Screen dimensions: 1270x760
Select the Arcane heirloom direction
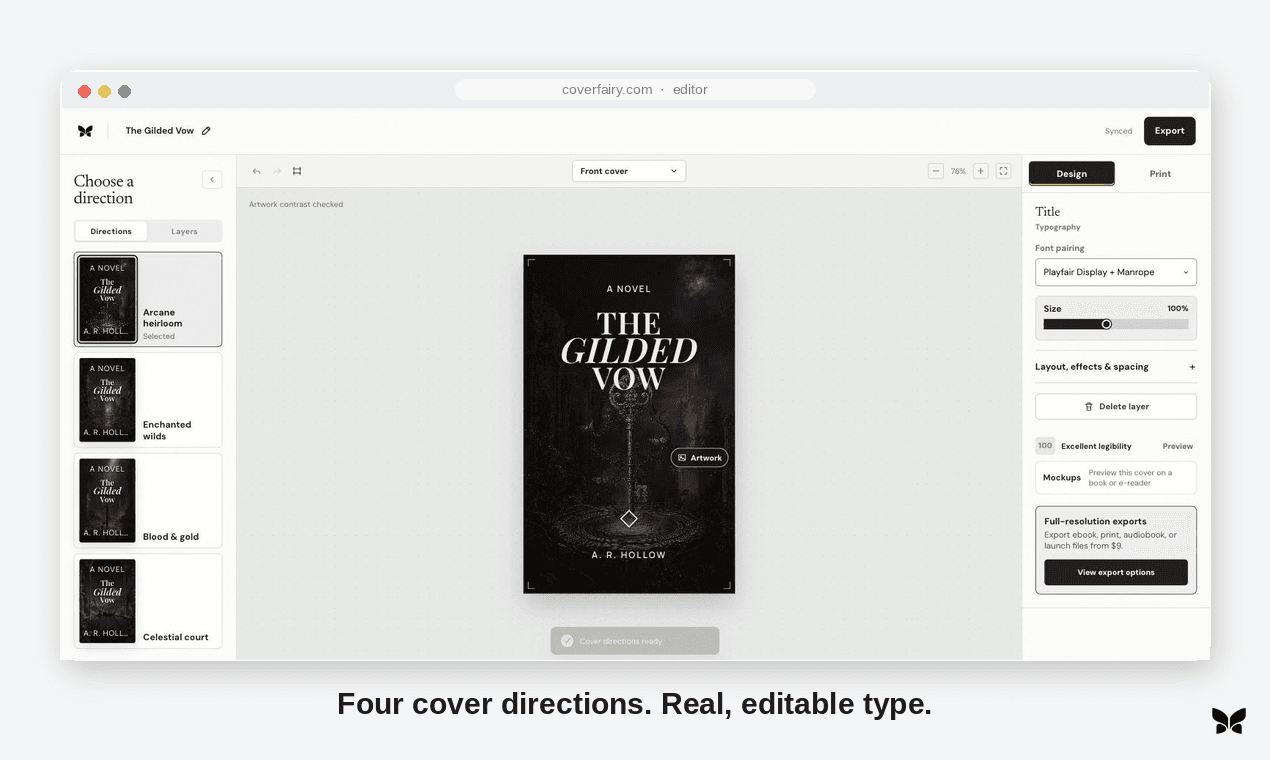pos(148,299)
